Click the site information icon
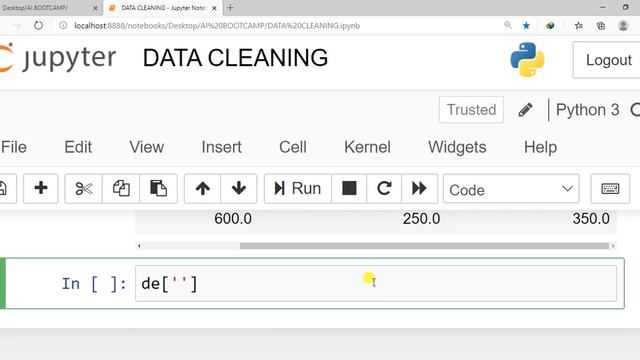Image resolution: width=640 pixels, height=360 pixels. tap(63, 25)
